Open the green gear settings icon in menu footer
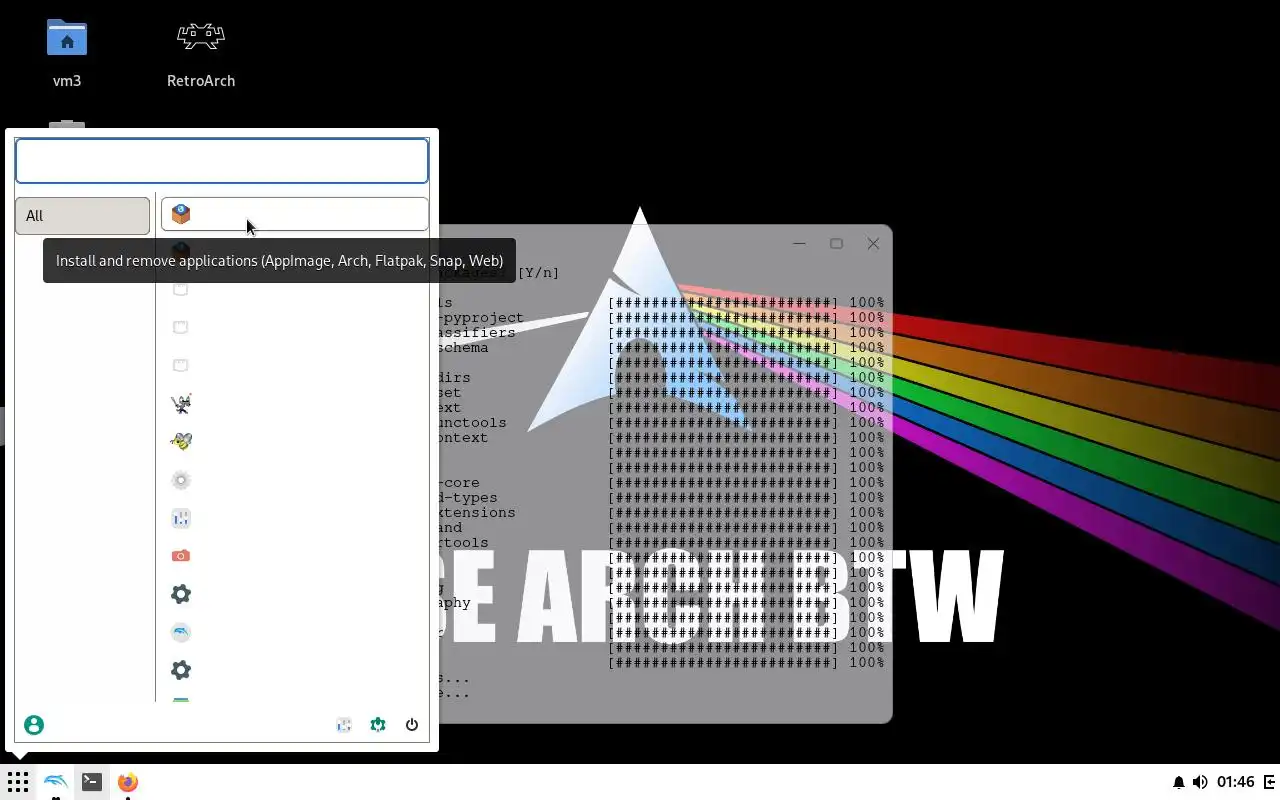The height and width of the screenshot is (800, 1280). (x=378, y=725)
